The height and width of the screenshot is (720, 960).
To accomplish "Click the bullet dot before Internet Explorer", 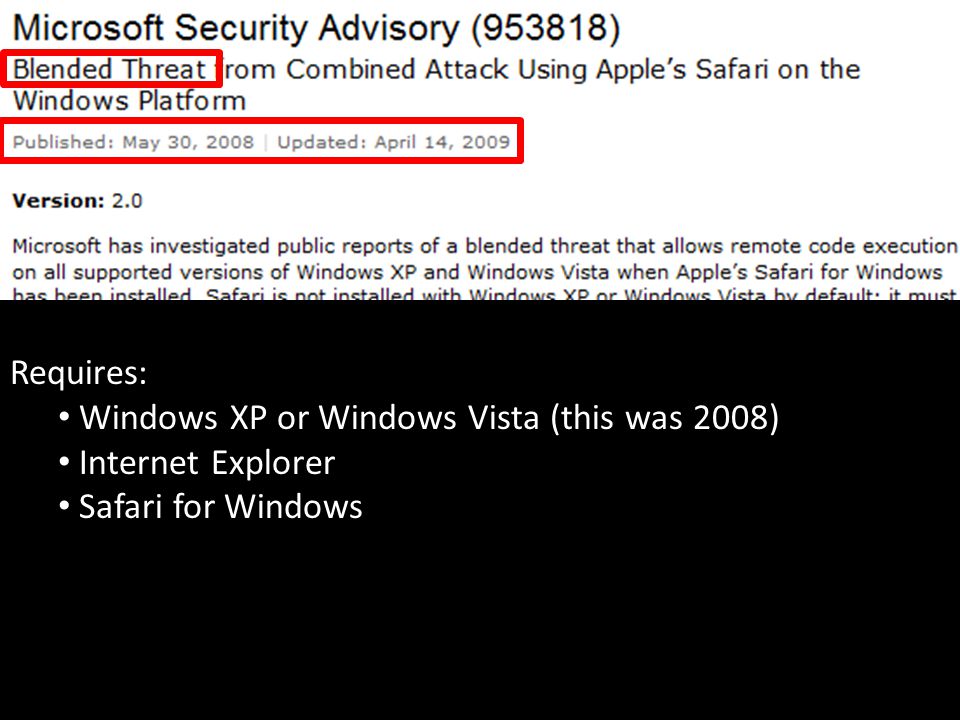I will tap(65, 462).
